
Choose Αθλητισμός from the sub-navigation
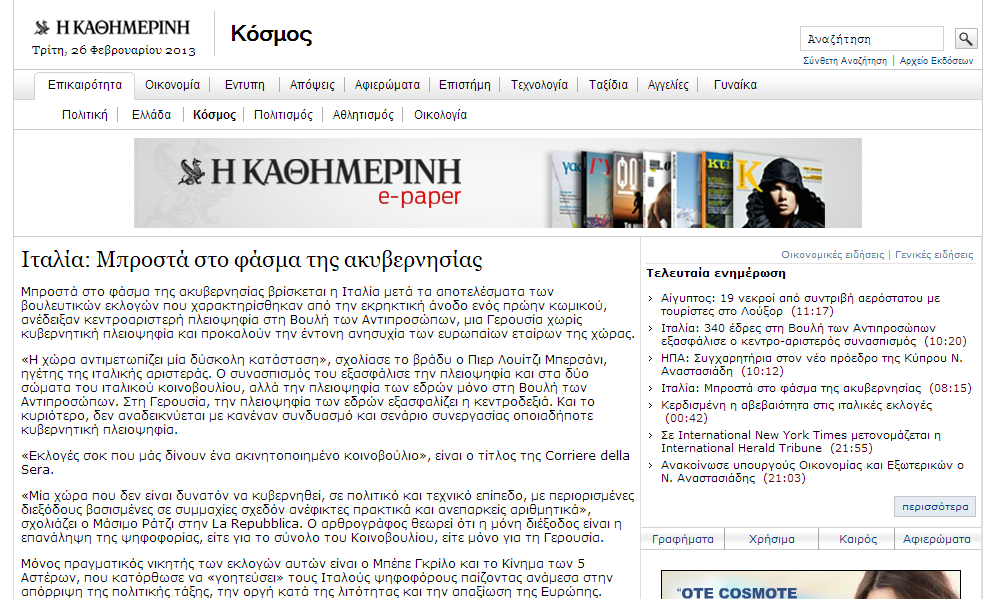(x=363, y=115)
